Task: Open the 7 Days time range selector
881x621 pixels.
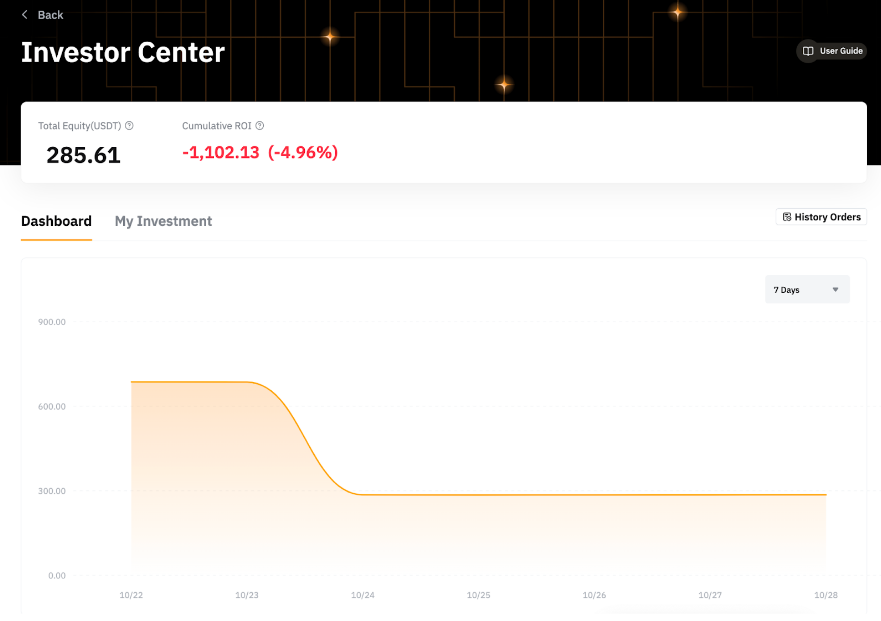Action: coord(807,289)
